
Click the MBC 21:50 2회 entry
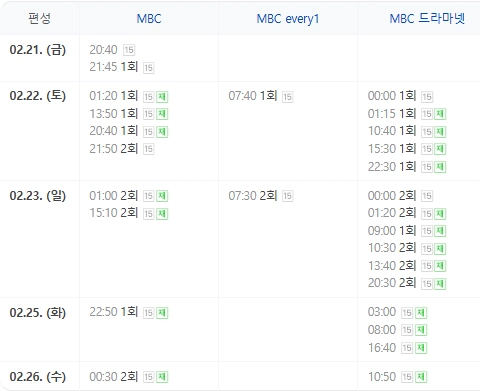(114, 149)
